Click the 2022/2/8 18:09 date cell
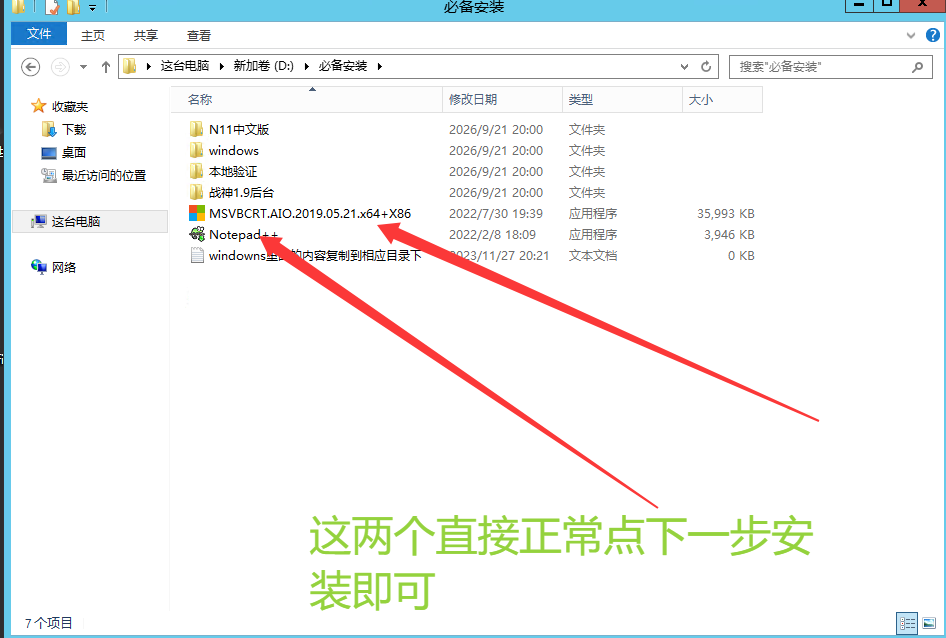The width and height of the screenshot is (946, 638). pos(492,235)
